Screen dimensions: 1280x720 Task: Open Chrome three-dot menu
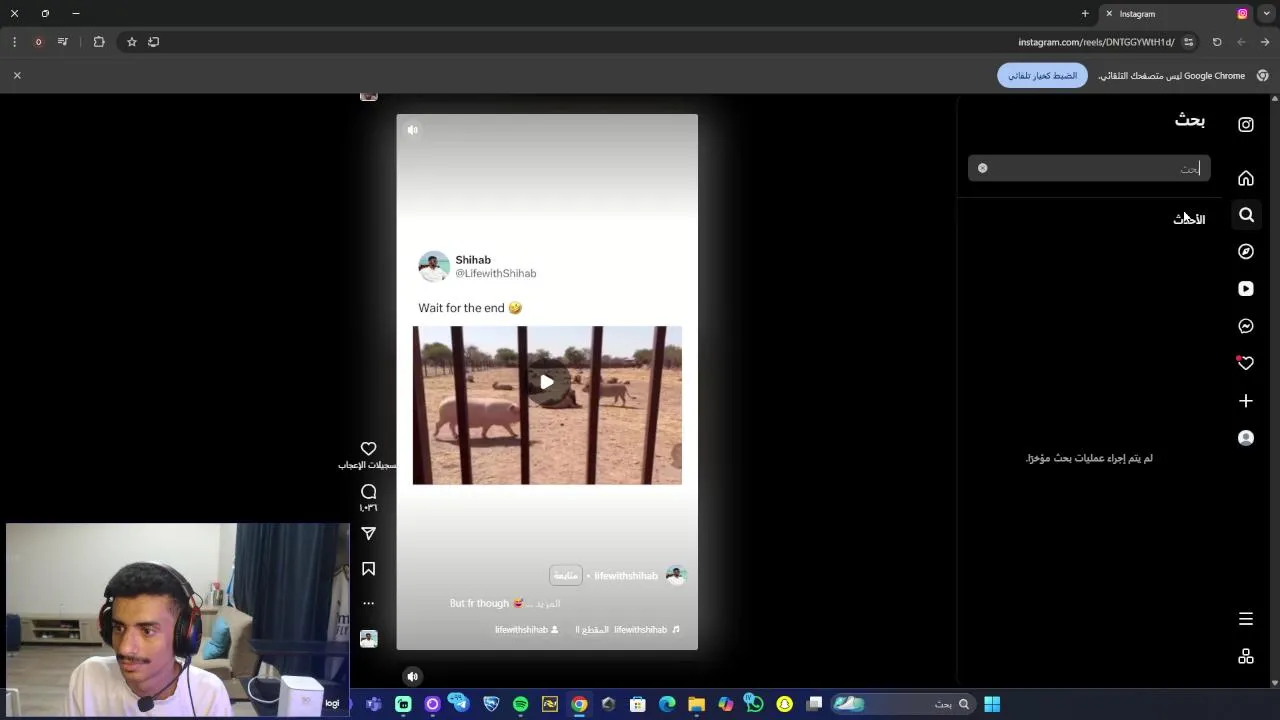14,42
